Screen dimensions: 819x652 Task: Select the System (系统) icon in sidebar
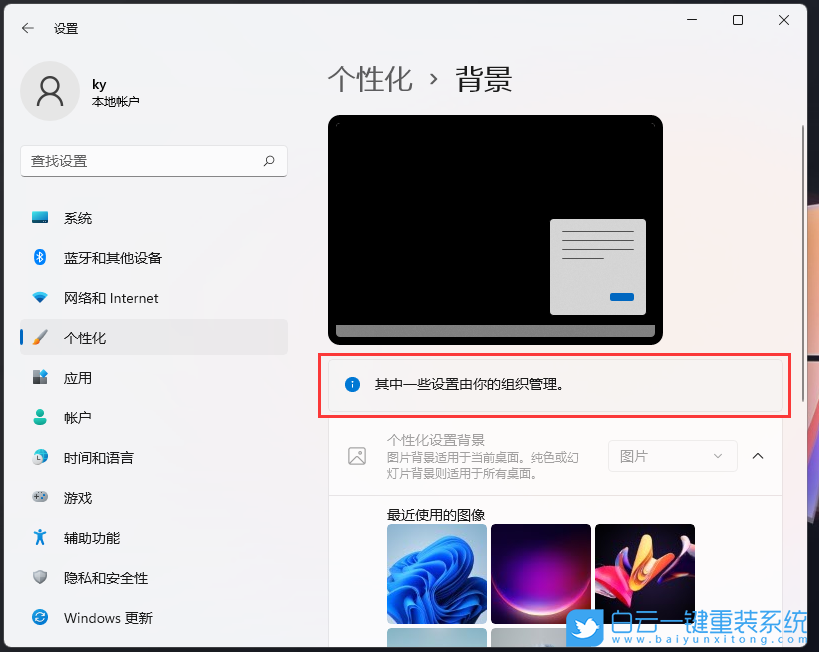click(40, 217)
